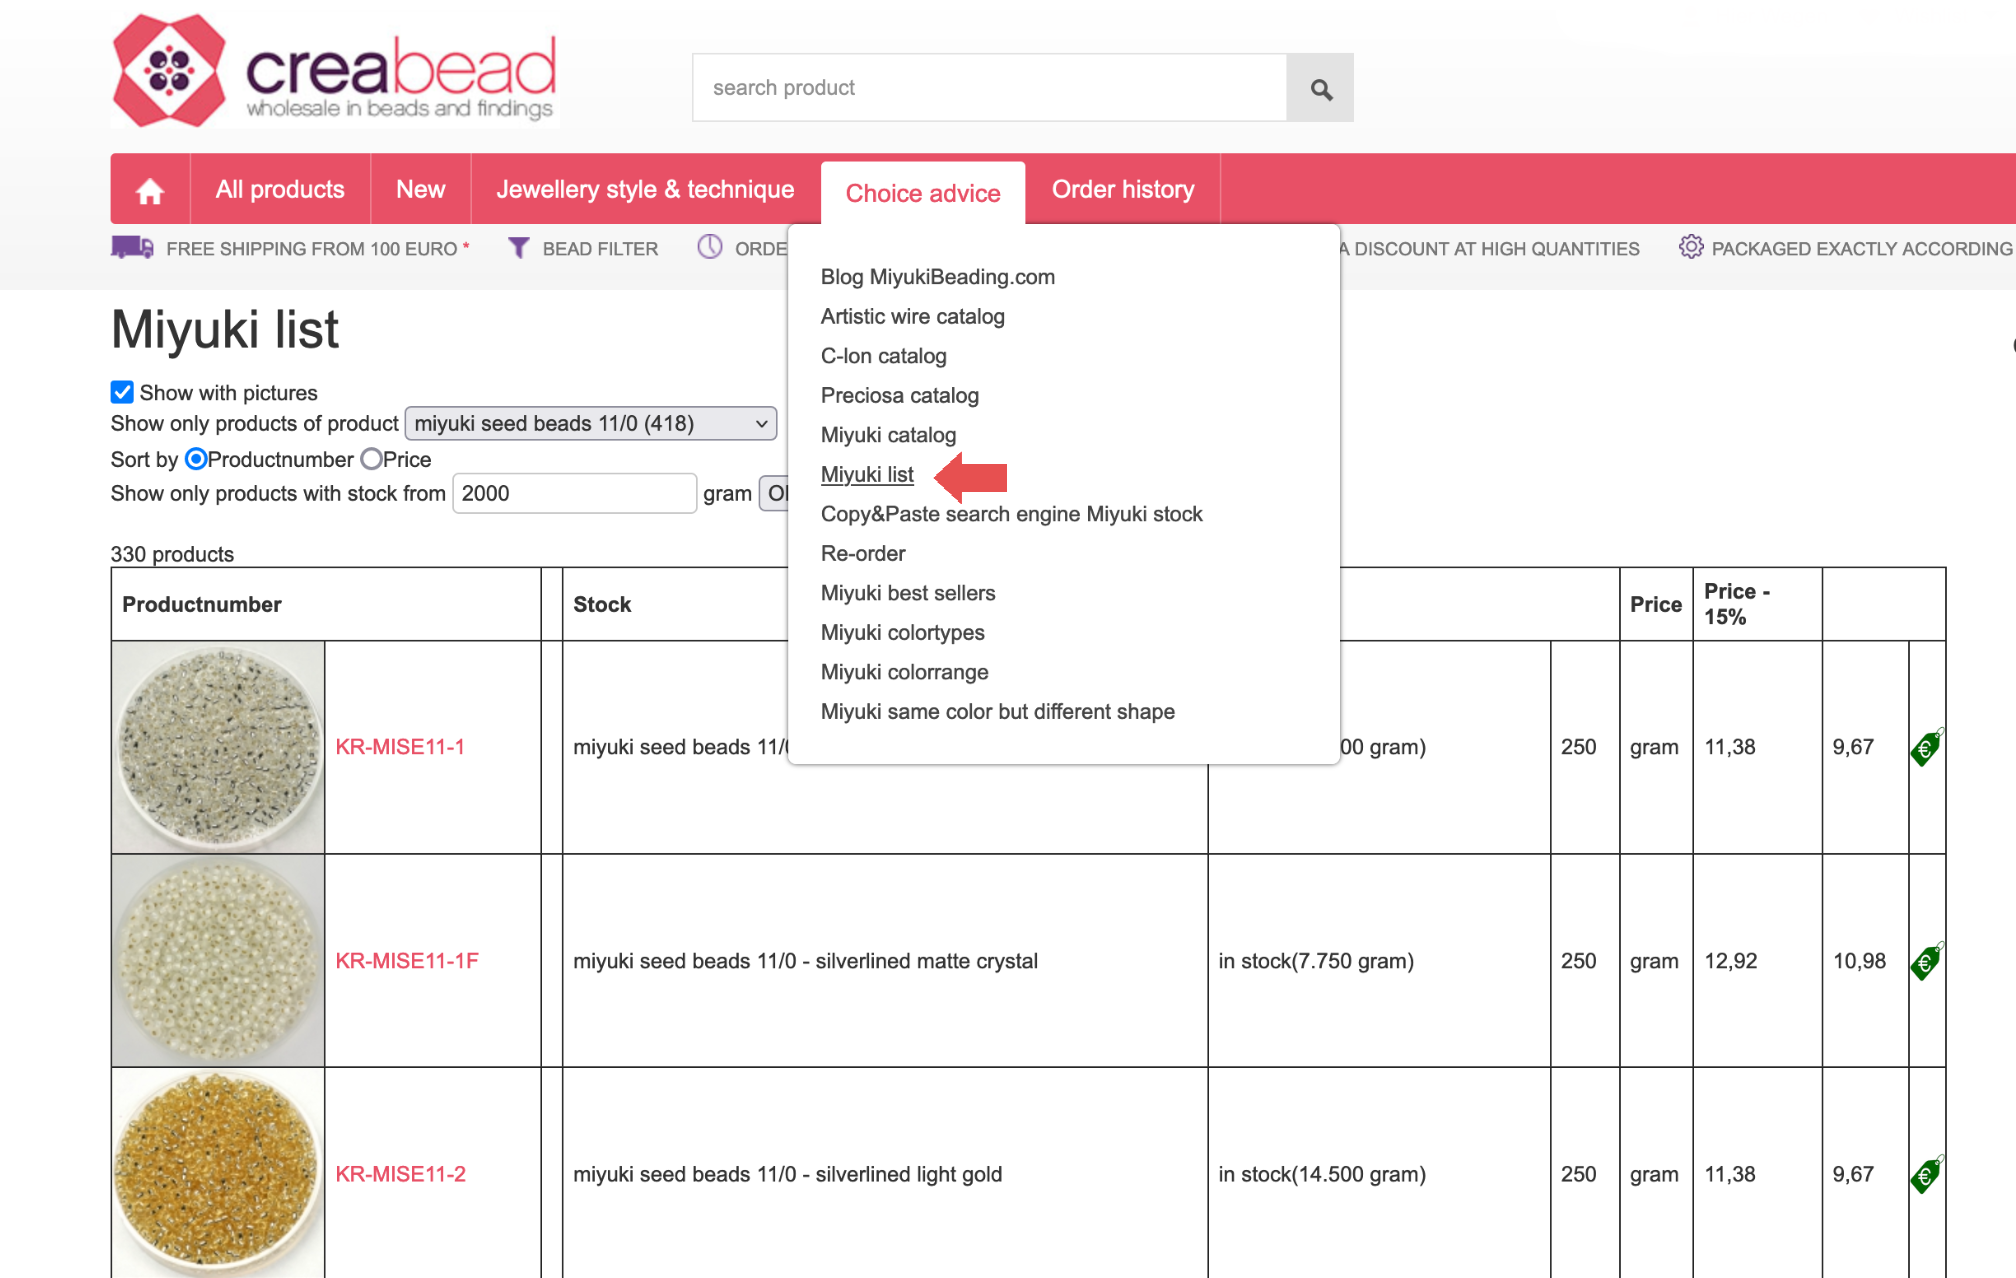
Task: Click the packaging gear icon
Action: (x=1690, y=247)
